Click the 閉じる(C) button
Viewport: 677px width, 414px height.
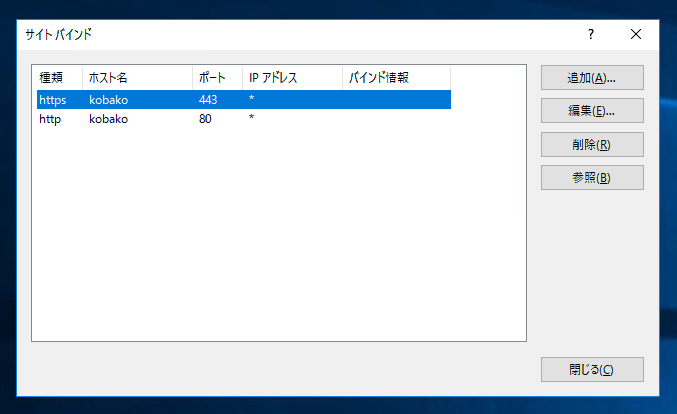592,370
